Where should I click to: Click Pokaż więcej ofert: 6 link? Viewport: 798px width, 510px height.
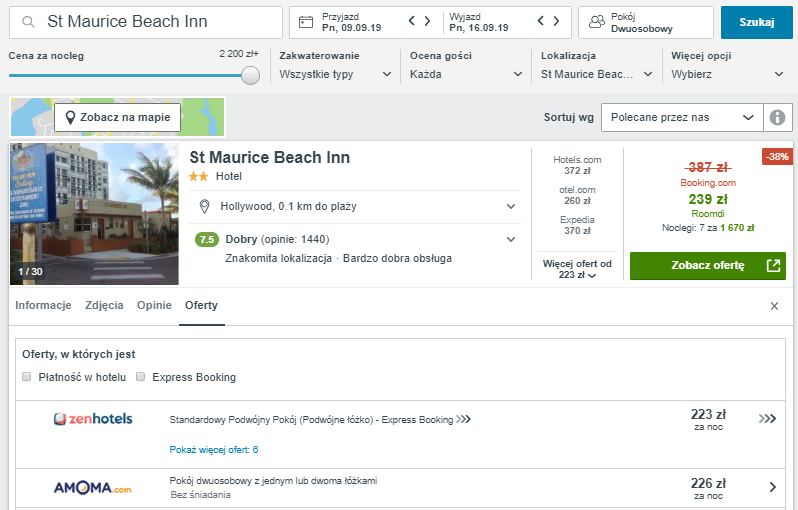(x=214, y=450)
